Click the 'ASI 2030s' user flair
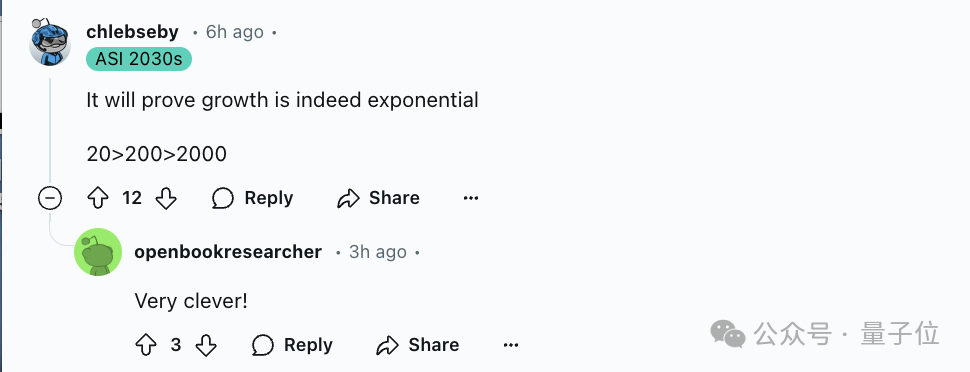The height and width of the screenshot is (372, 970). (x=139, y=59)
